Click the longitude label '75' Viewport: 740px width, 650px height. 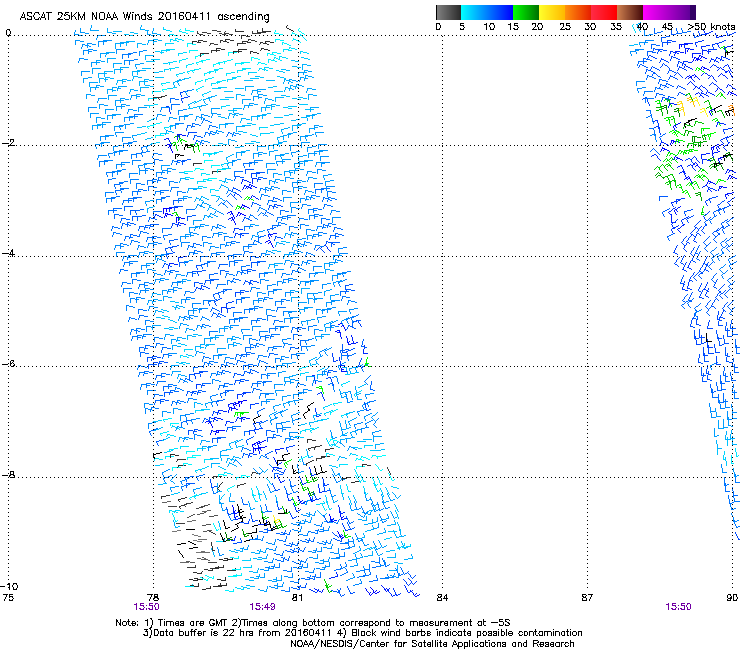8,598
